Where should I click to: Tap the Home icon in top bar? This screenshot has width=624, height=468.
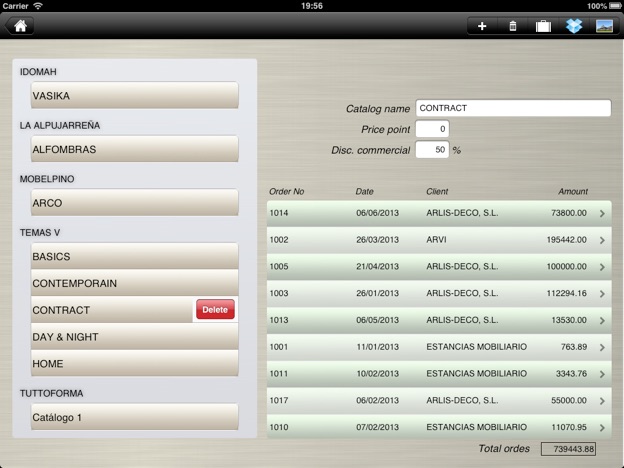coord(20,26)
